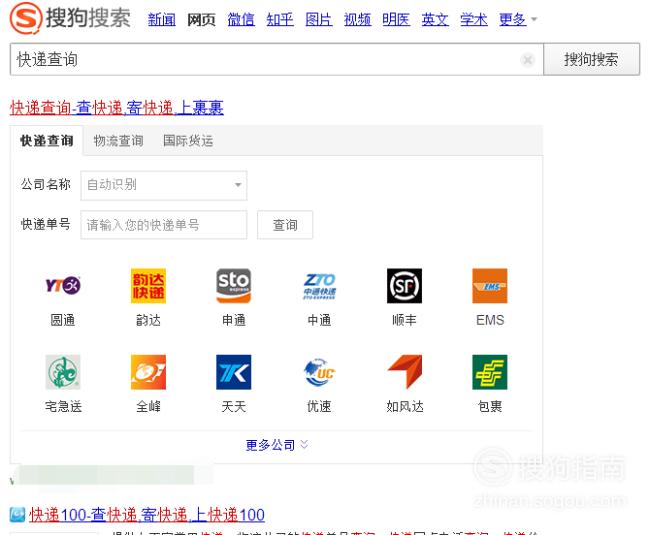
Task: Click the EMS text label
Action: click(x=490, y=320)
